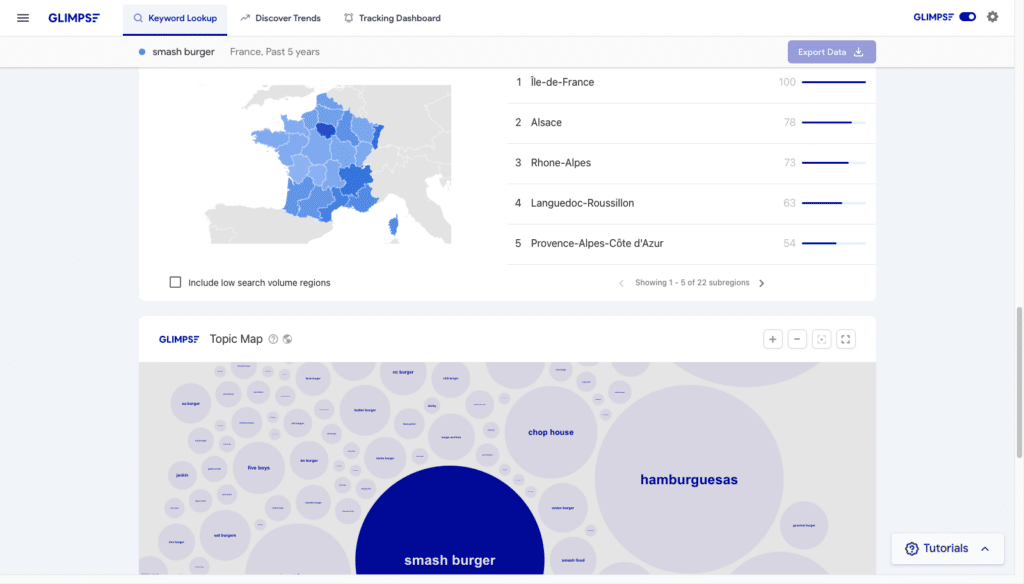Click the Rhone-Alpes interest bar

tap(834, 163)
